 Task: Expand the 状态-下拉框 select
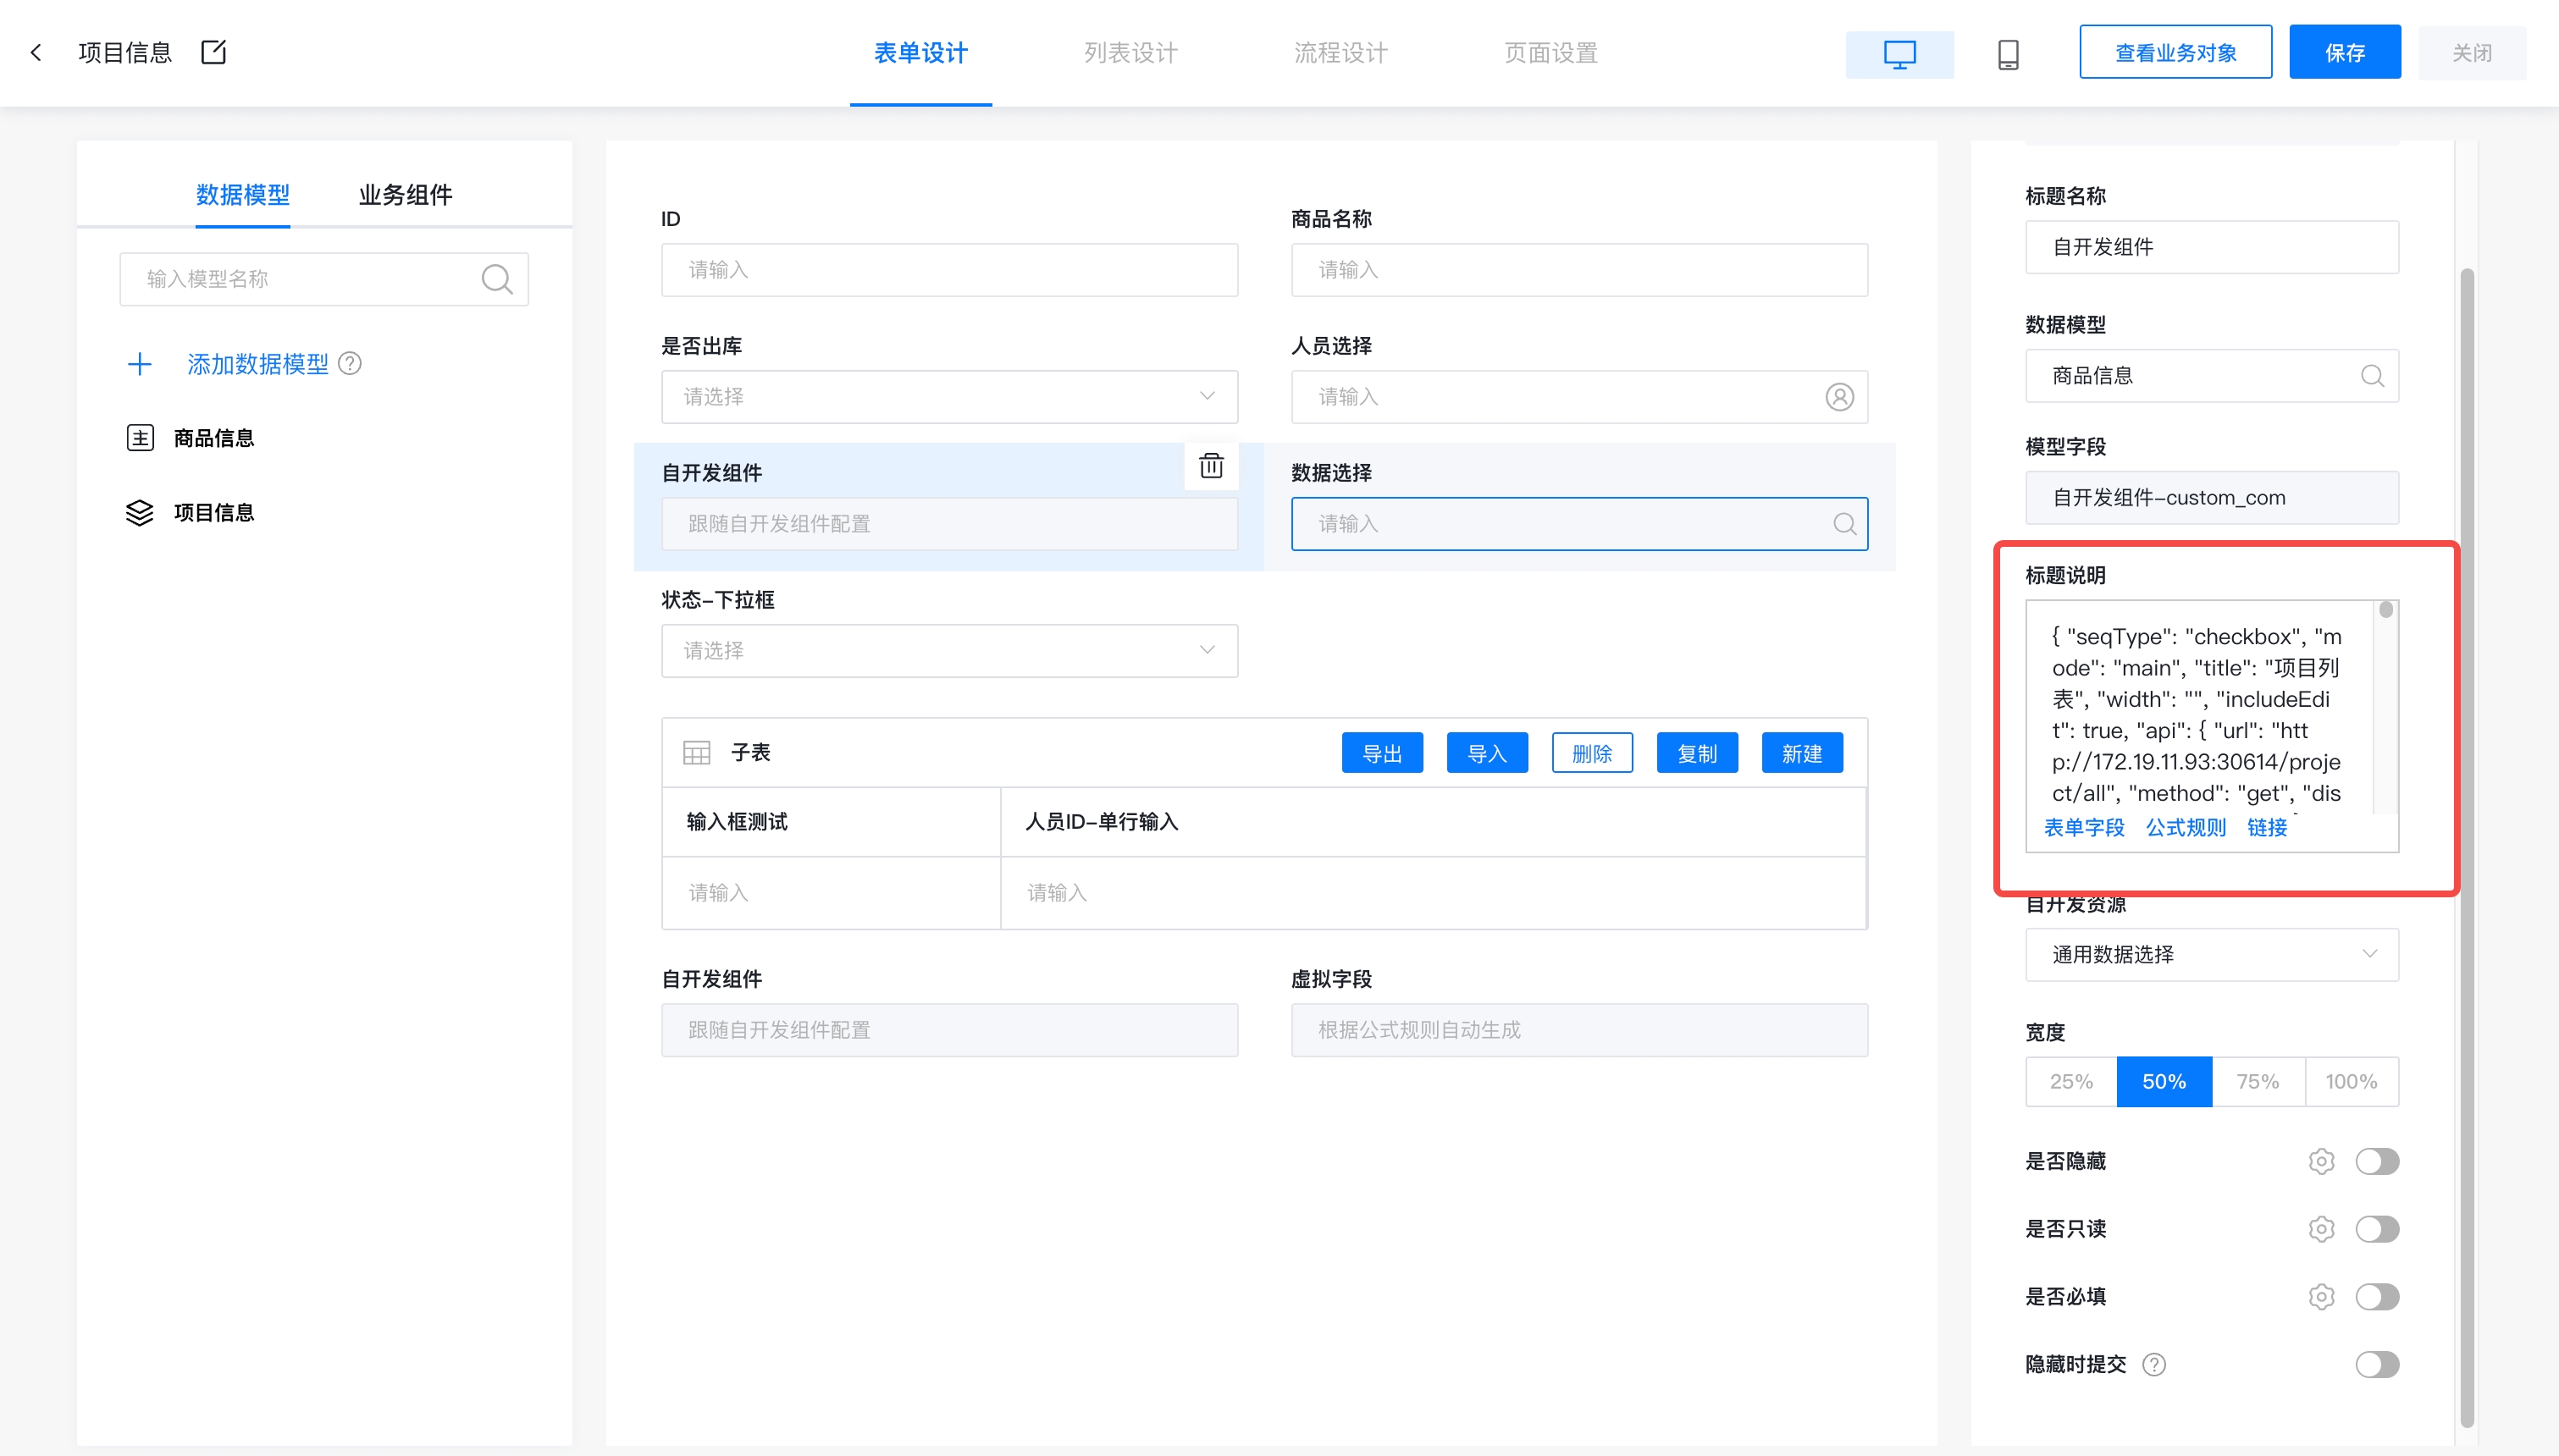tap(948, 651)
